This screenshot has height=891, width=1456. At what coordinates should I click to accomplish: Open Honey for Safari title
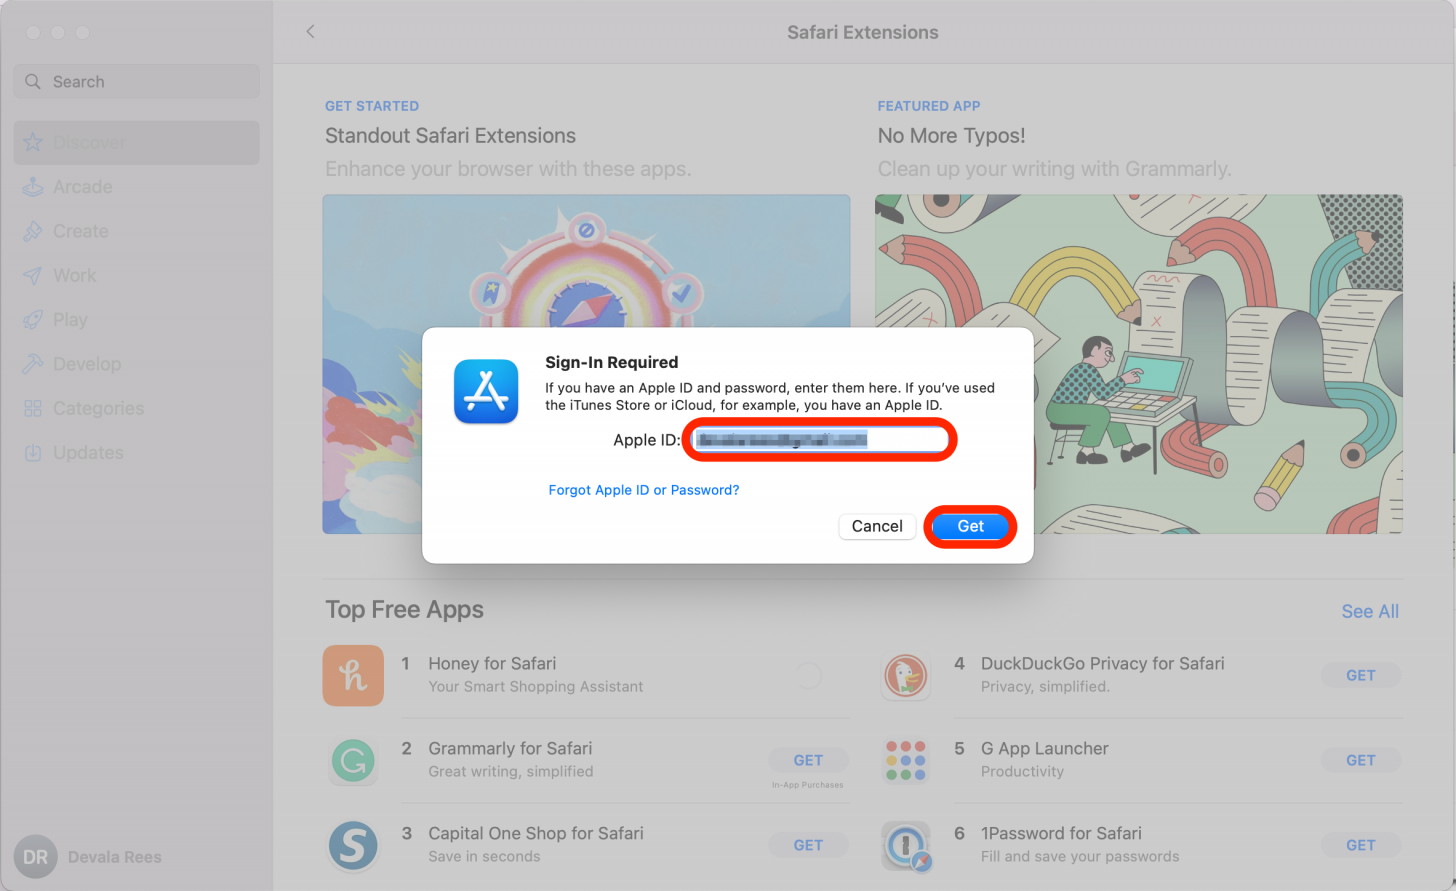click(x=492, y=663)
